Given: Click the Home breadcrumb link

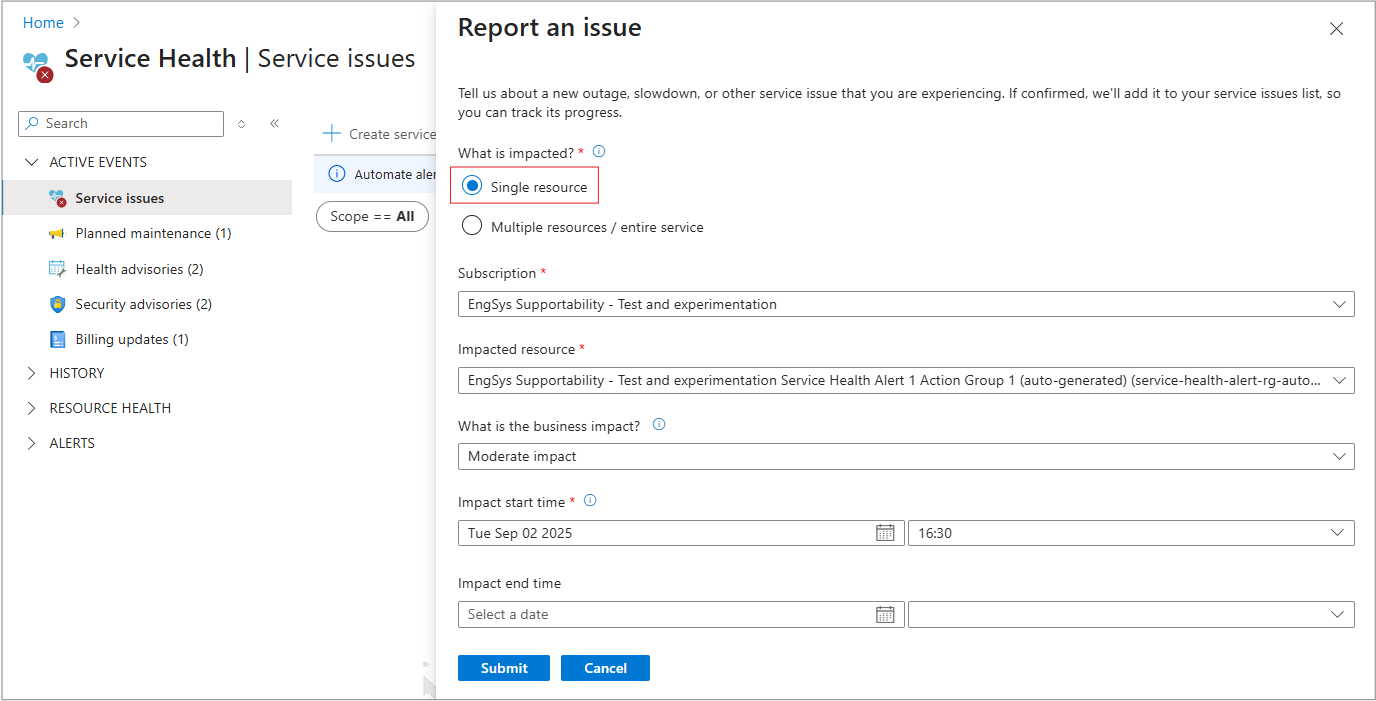Looking at the screenshot, I should point(43,23).
